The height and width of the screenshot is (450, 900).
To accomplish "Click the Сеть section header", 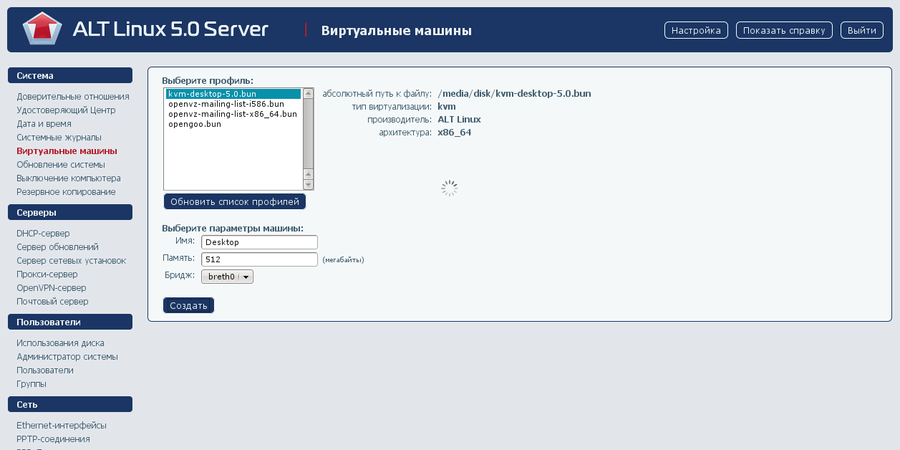I will pyautogui.click(x=70, y=404).
